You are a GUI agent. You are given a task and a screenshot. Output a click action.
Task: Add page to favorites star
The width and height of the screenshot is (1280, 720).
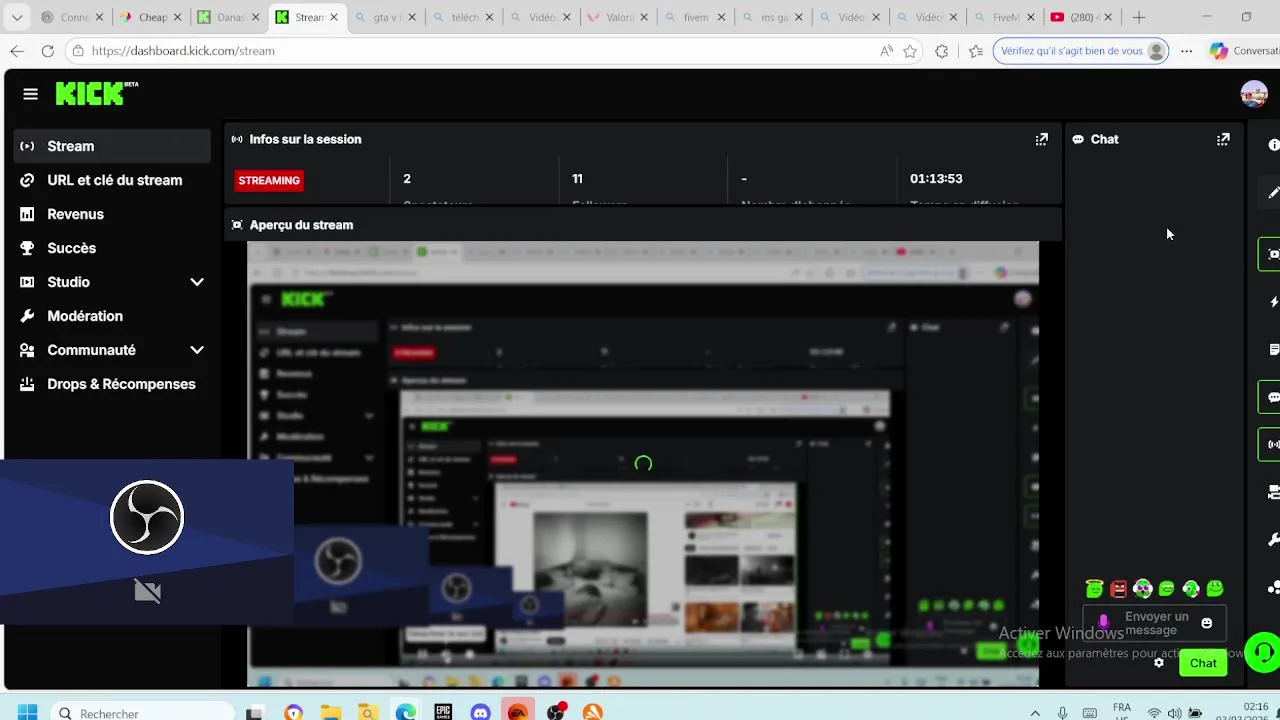click(909, 51)
